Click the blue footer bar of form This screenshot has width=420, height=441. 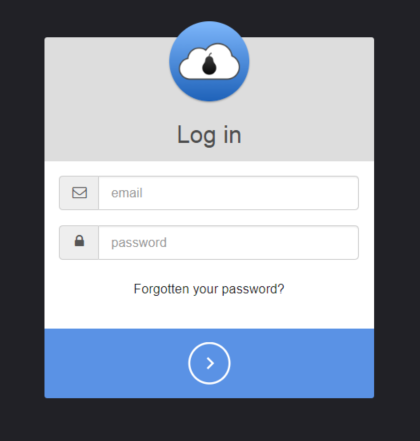(x=209, y=363)
